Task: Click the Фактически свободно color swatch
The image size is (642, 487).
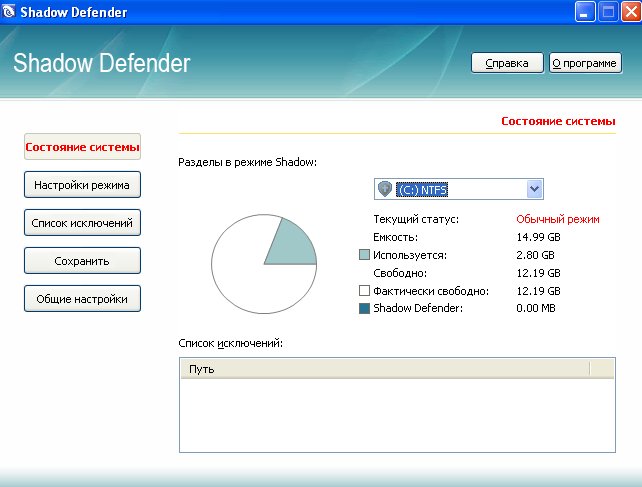Action: pos(364,291)
